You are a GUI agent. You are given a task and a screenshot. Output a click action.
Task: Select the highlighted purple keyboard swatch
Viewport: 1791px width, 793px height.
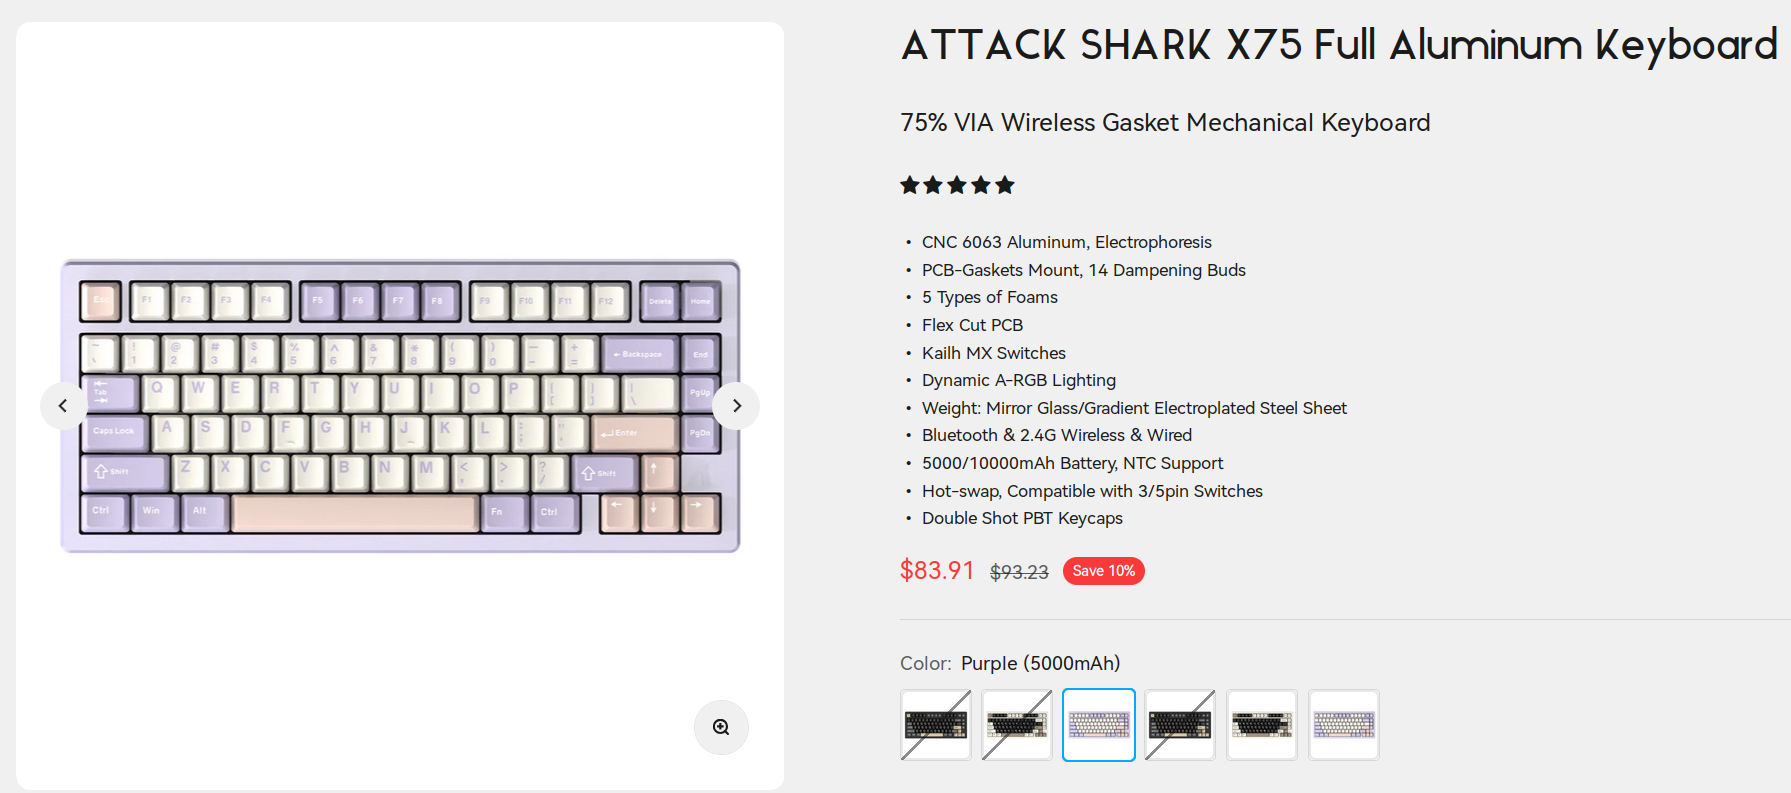tap(1099, 725)
